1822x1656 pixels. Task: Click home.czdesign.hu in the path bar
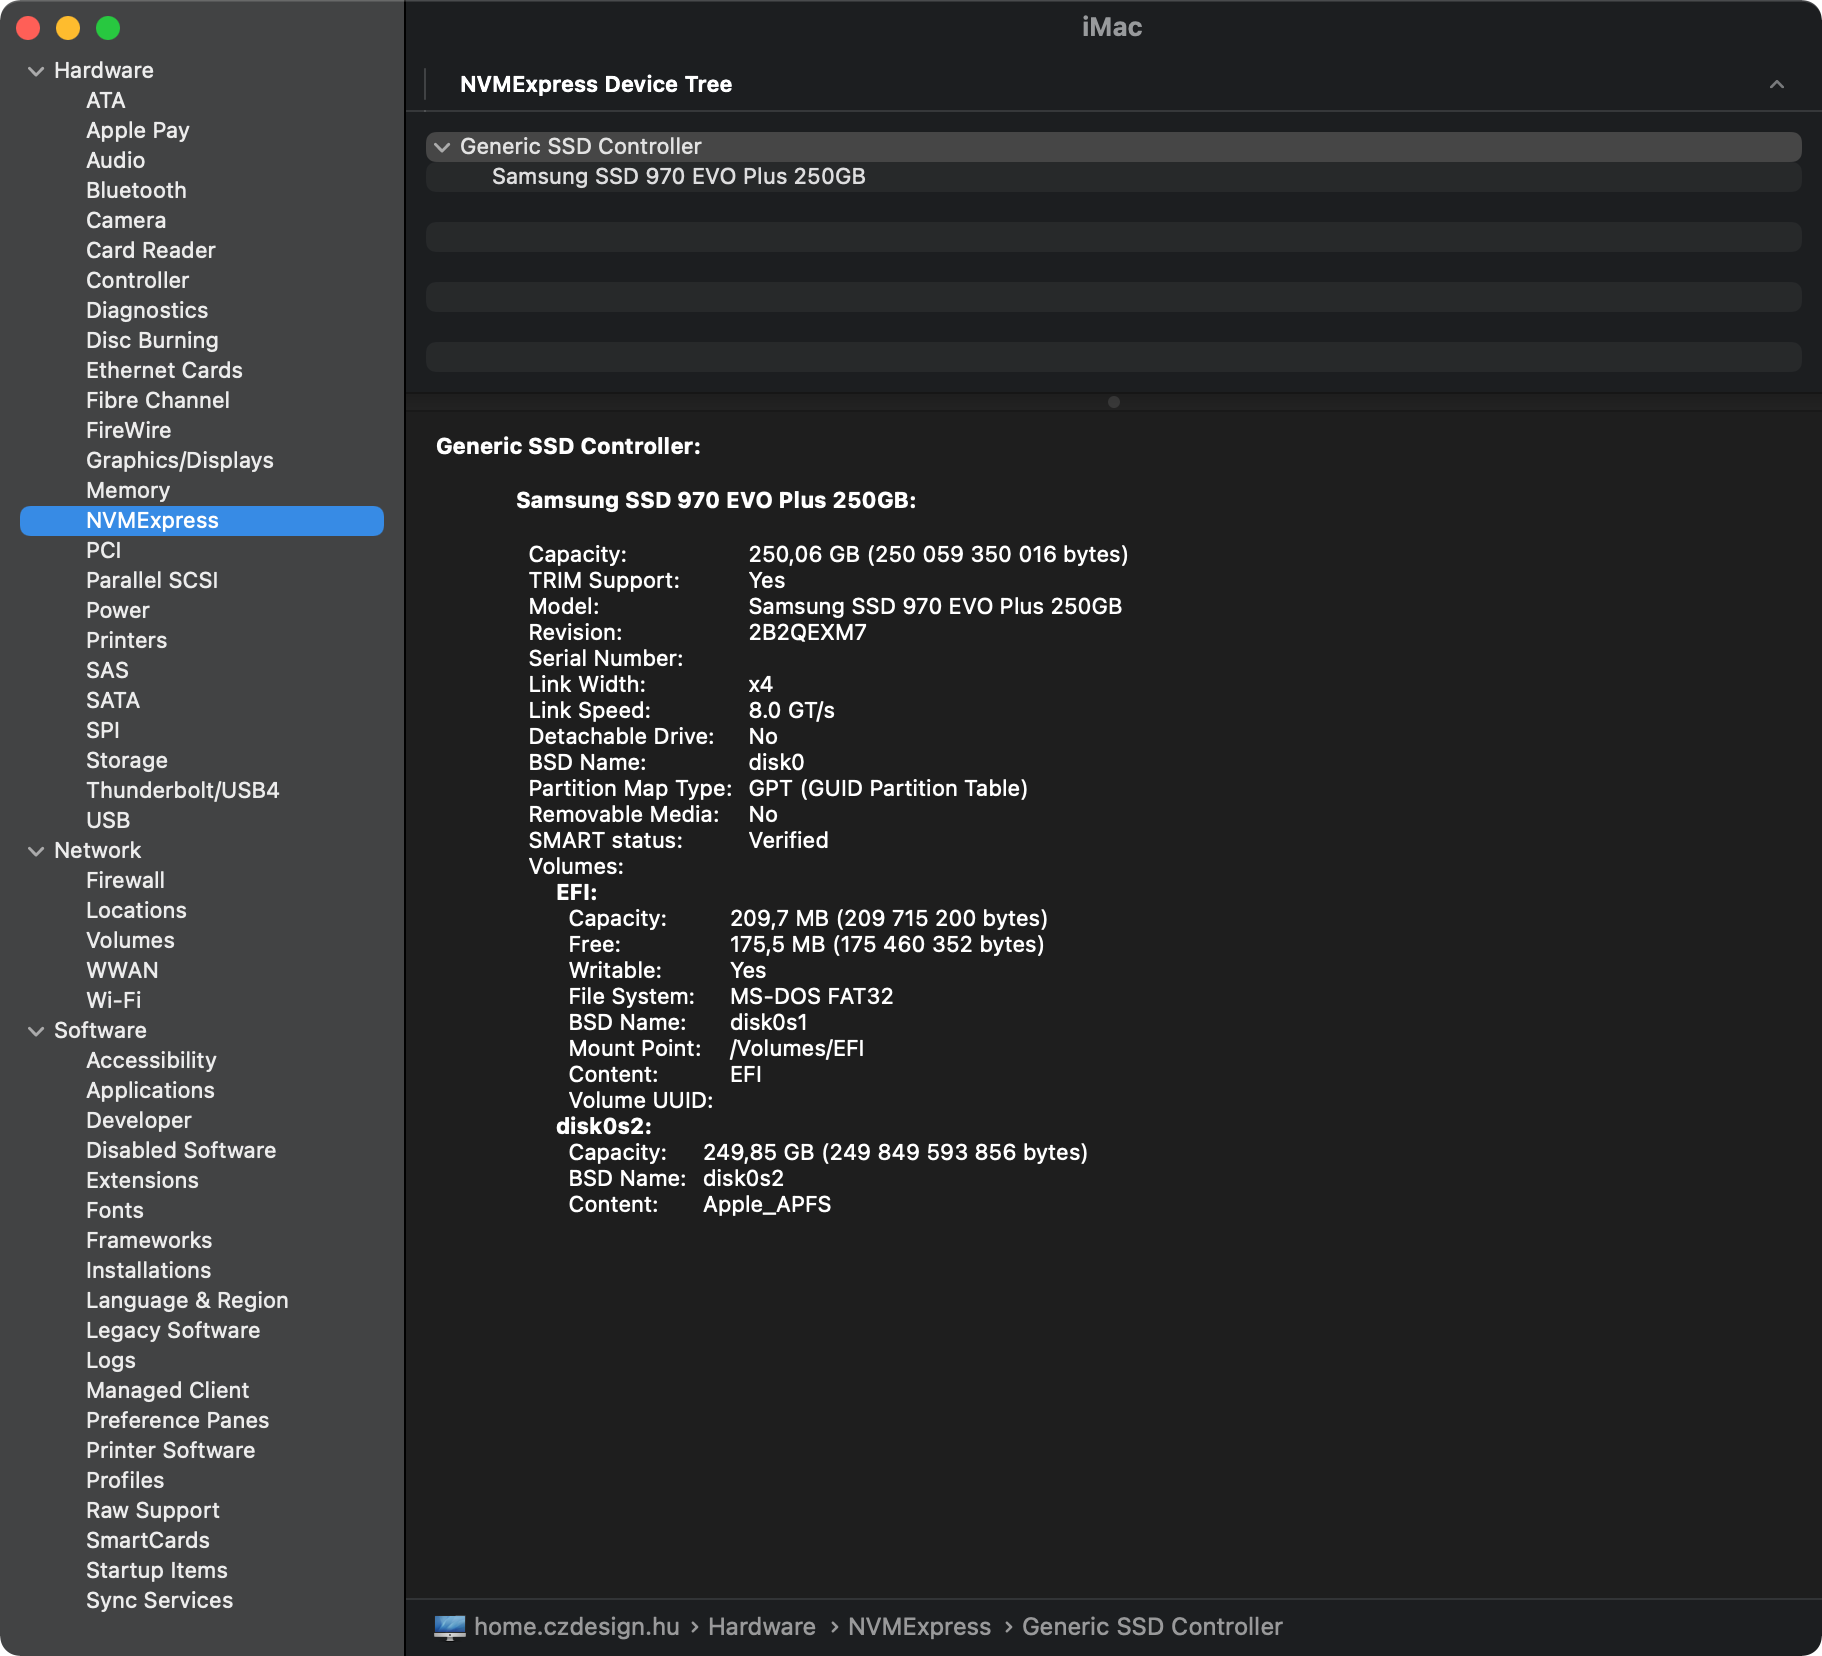point(577,1627)
